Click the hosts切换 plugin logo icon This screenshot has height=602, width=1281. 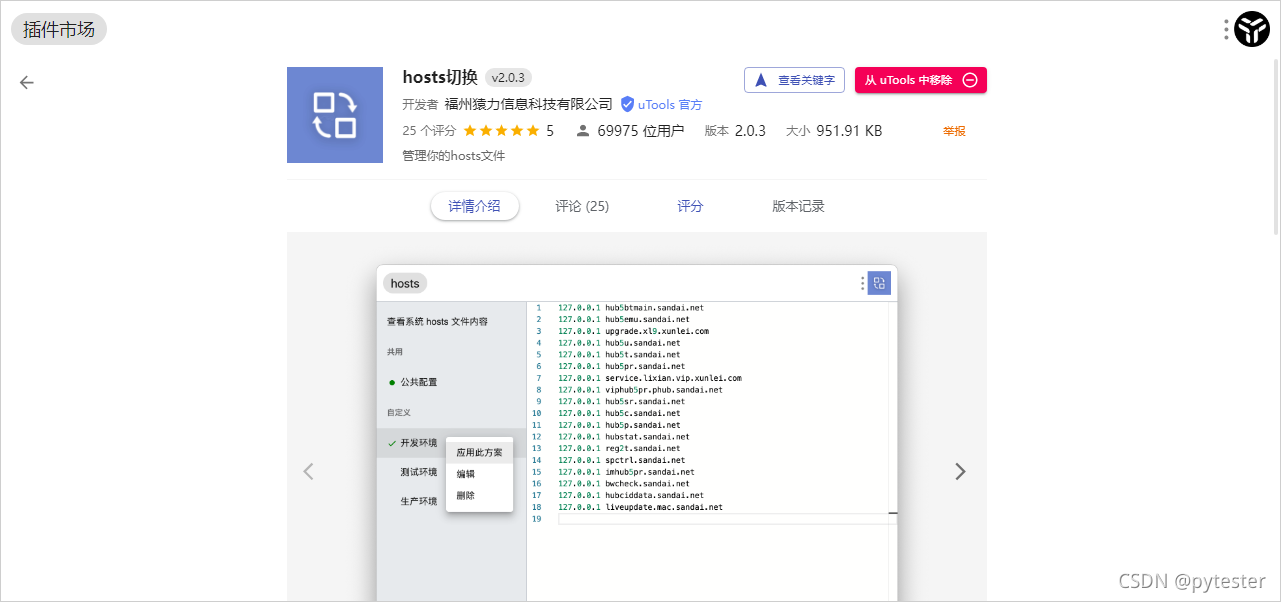click(x=335, y=115)
